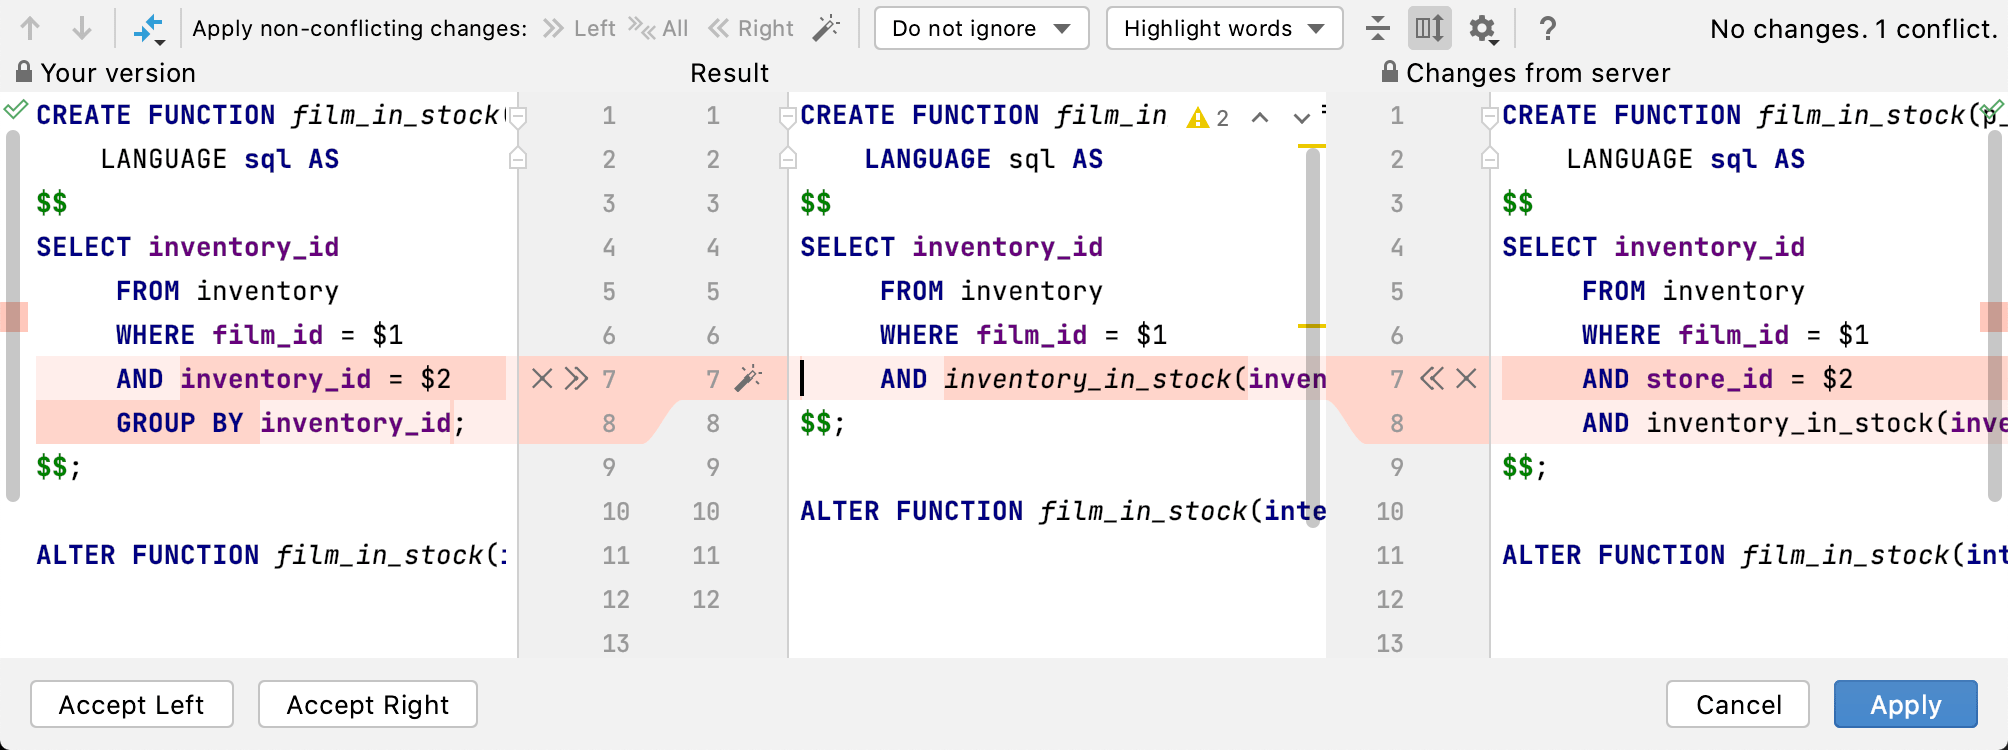This screenshot has width=2008, height=750.
Task: Apply All non-conflicting changes
Action: [x=659, y=29]
